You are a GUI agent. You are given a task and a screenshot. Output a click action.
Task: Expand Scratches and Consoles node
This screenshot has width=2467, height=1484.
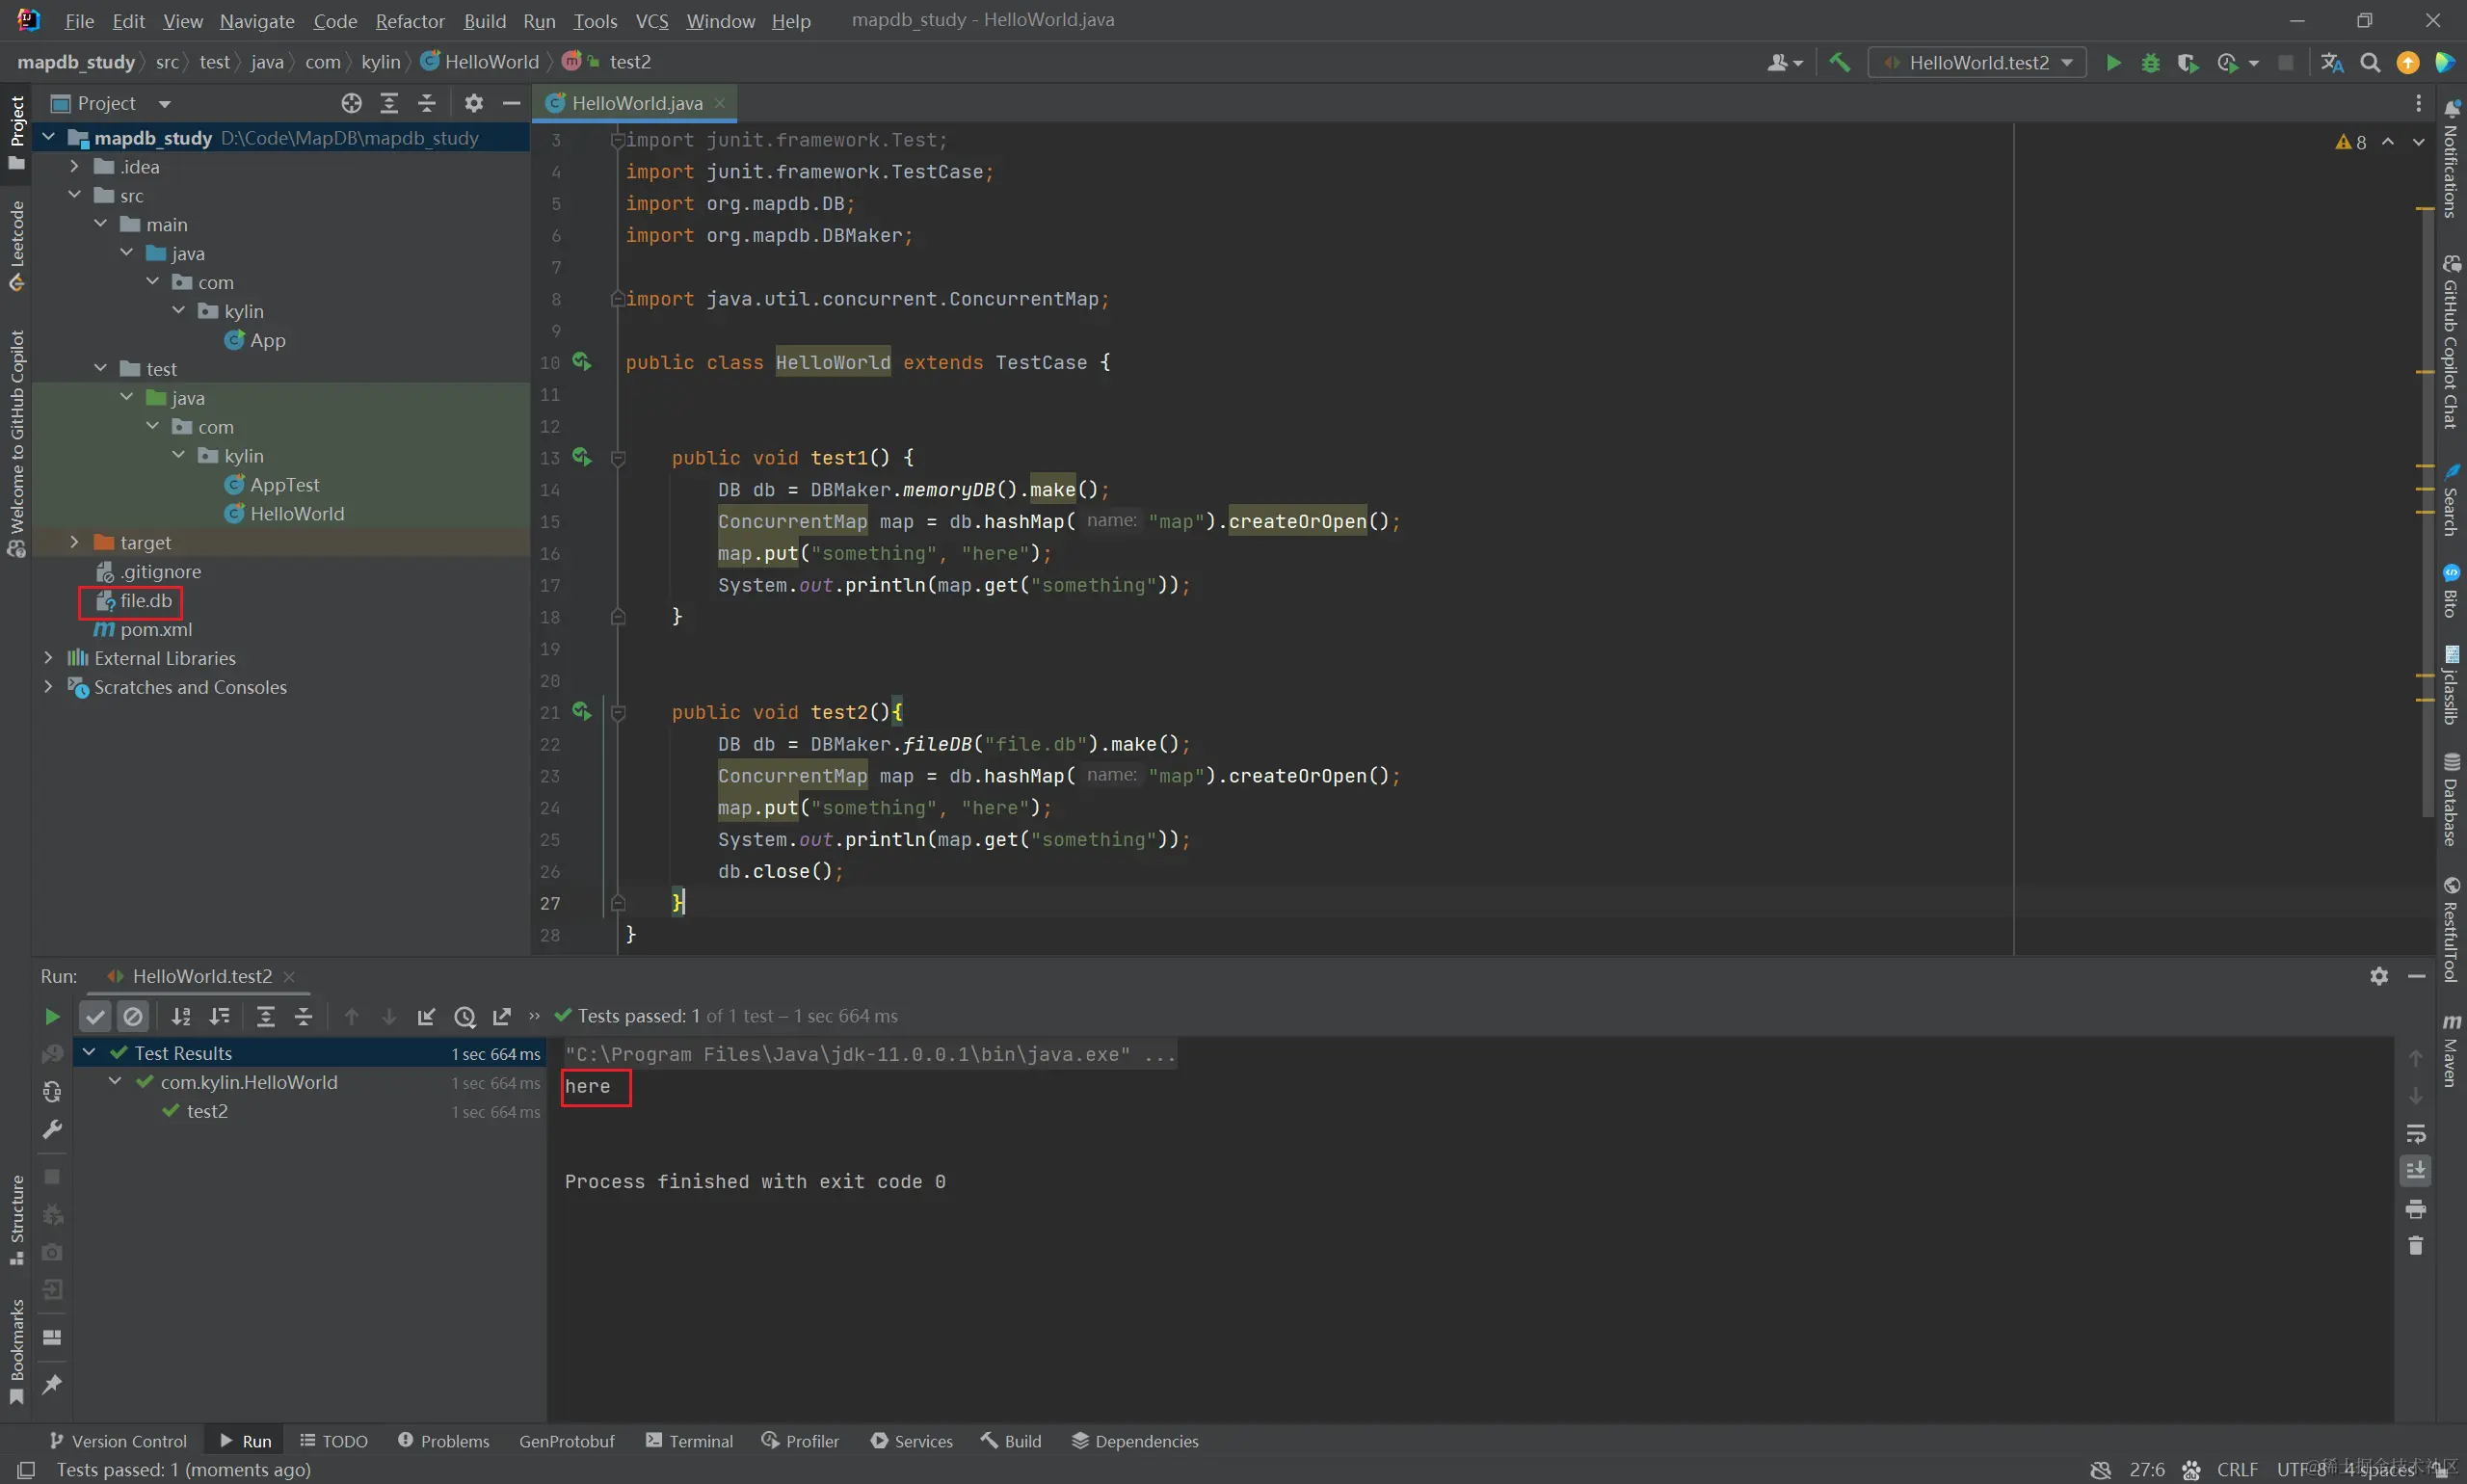[48, 687]
